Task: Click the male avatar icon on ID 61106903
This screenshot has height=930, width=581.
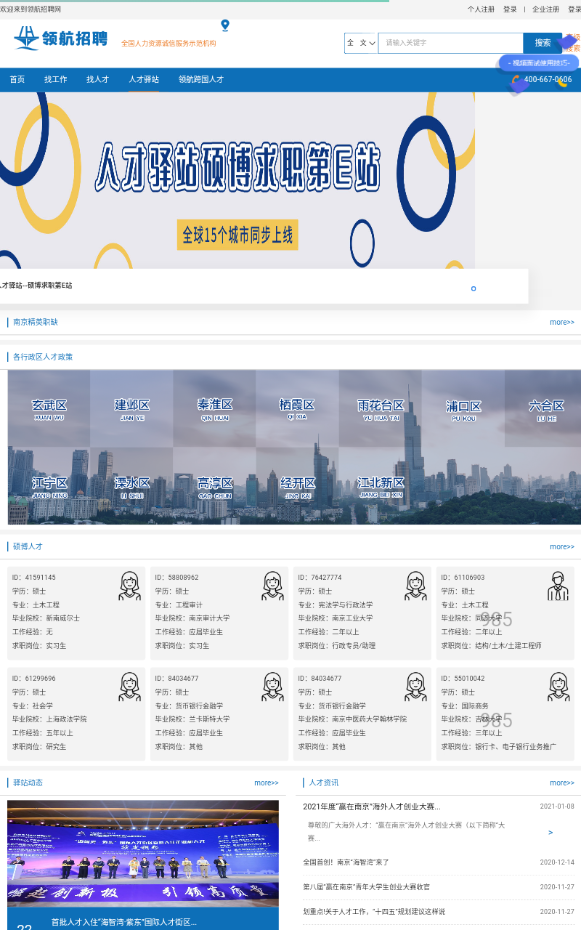Action: 558,586
